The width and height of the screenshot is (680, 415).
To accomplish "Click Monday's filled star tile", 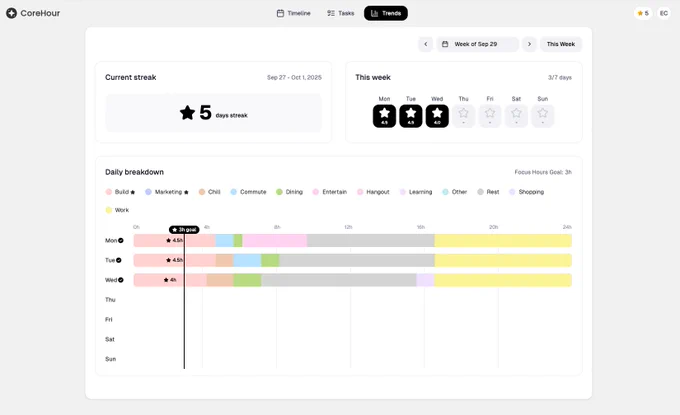I will point(384,116).
